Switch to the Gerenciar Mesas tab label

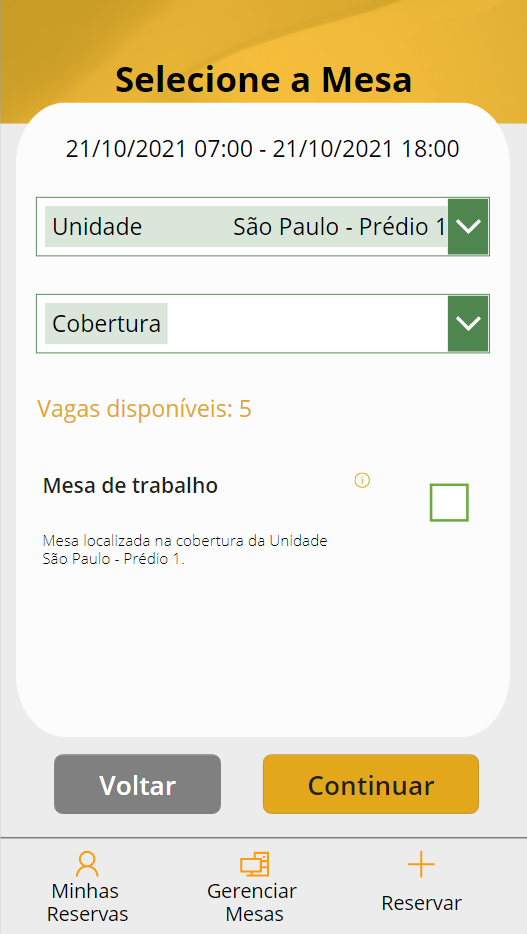click(252, 902)
